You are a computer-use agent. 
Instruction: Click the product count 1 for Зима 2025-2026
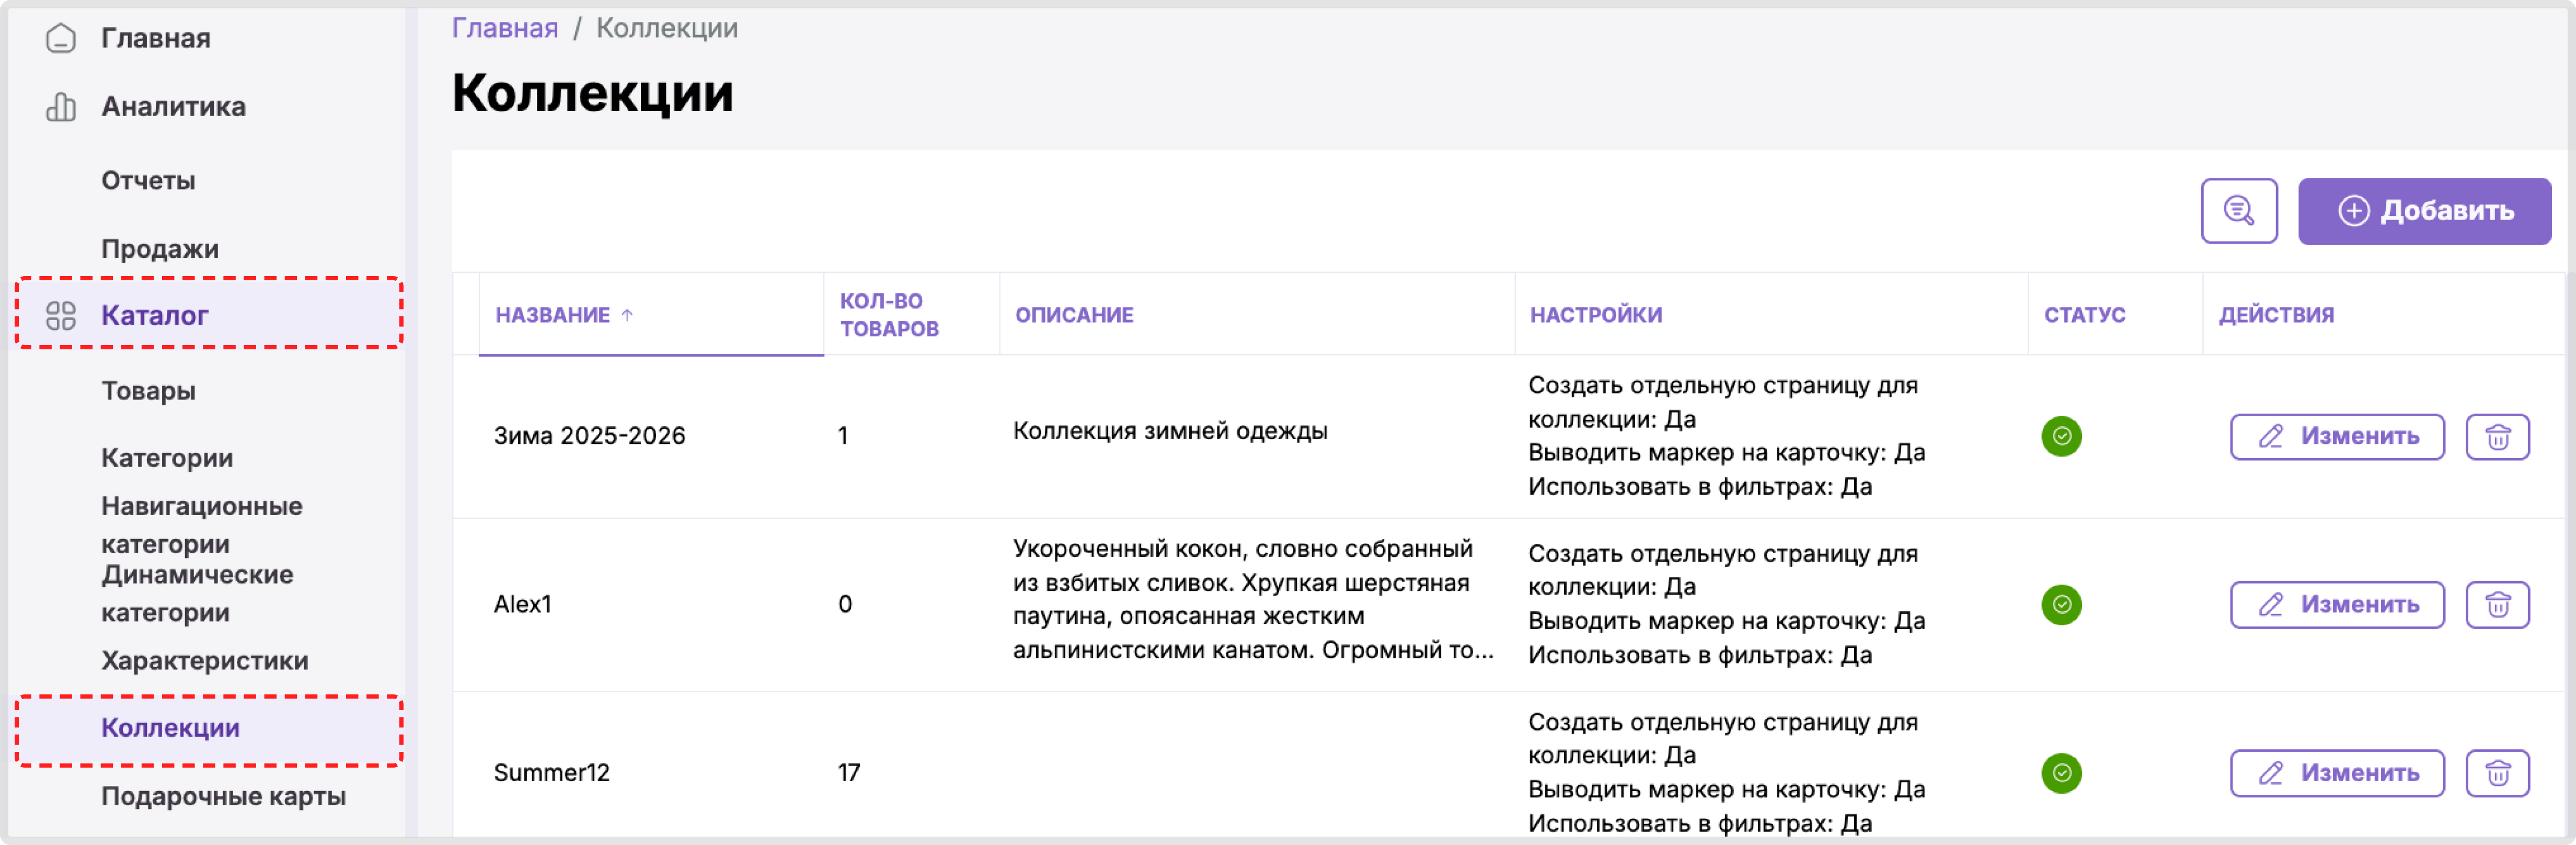click(843, 436)
